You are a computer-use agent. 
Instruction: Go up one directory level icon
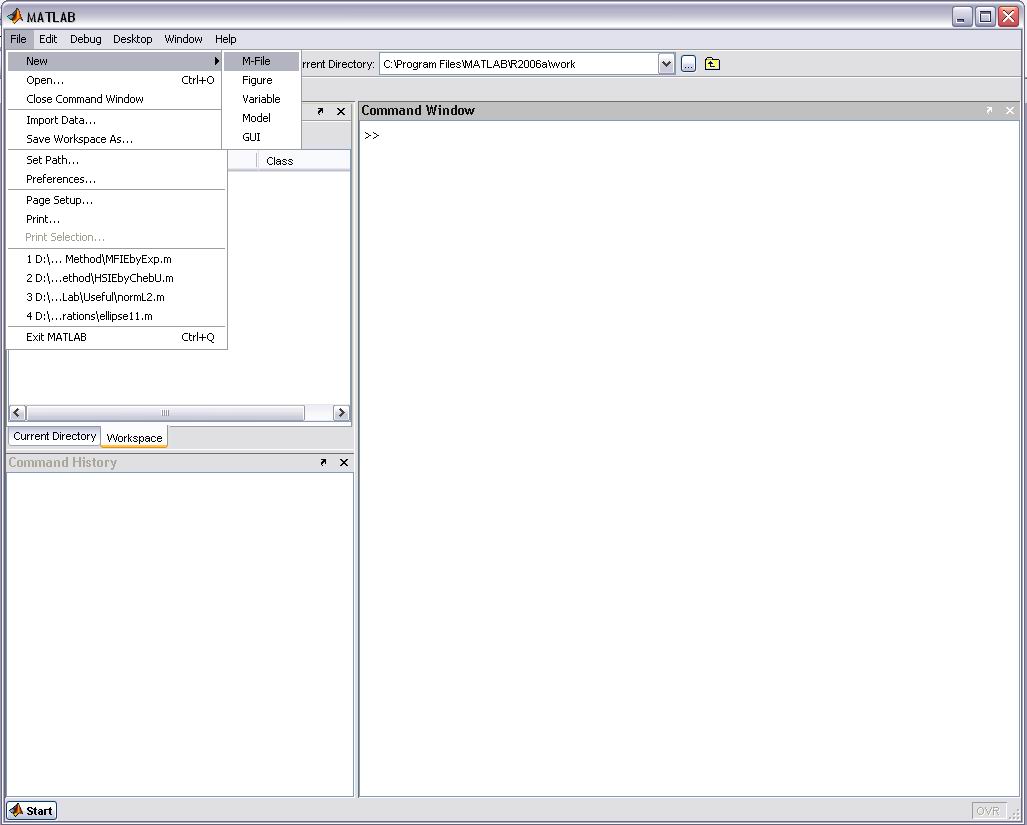[712, 64]
